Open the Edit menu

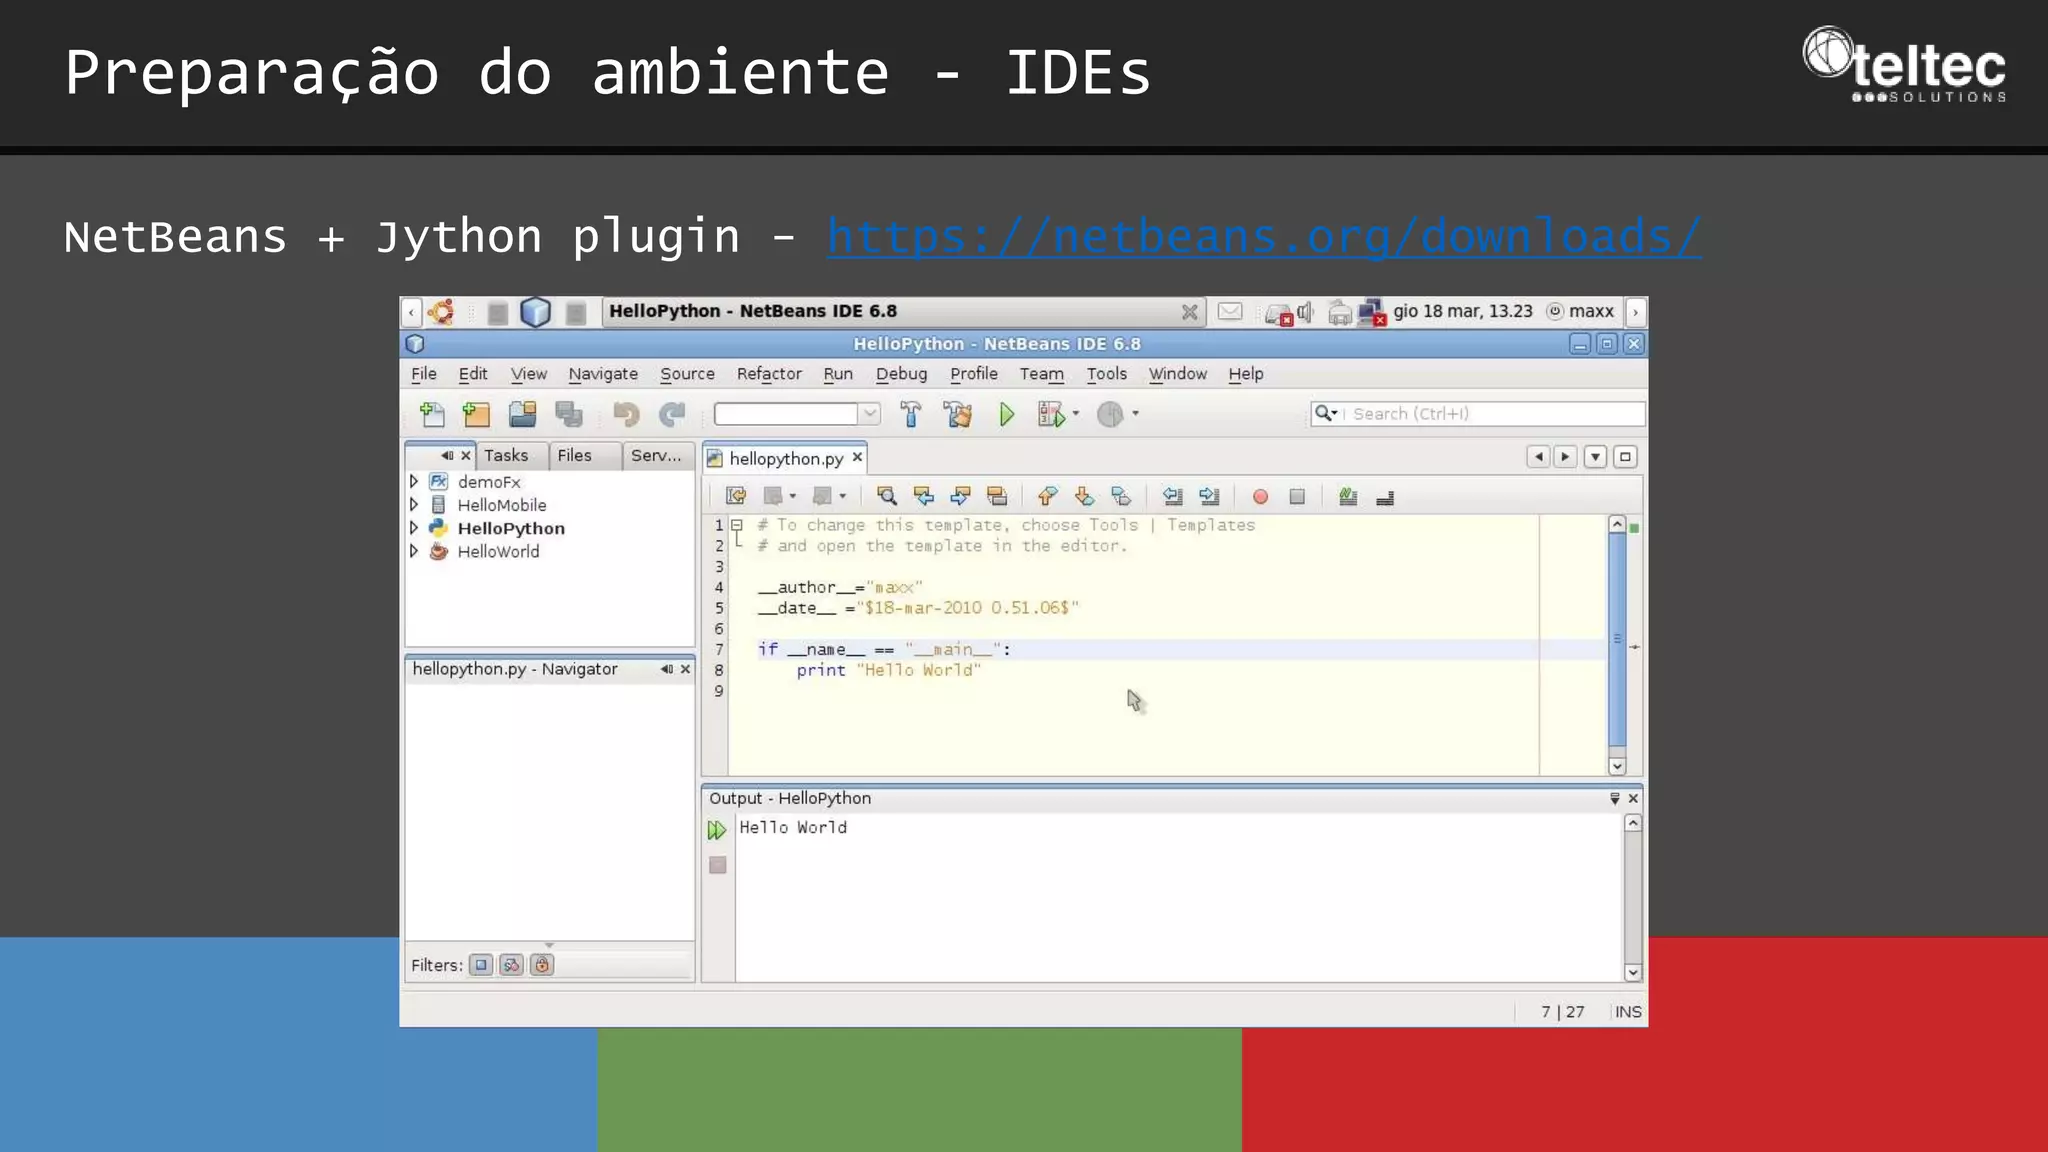473,374
